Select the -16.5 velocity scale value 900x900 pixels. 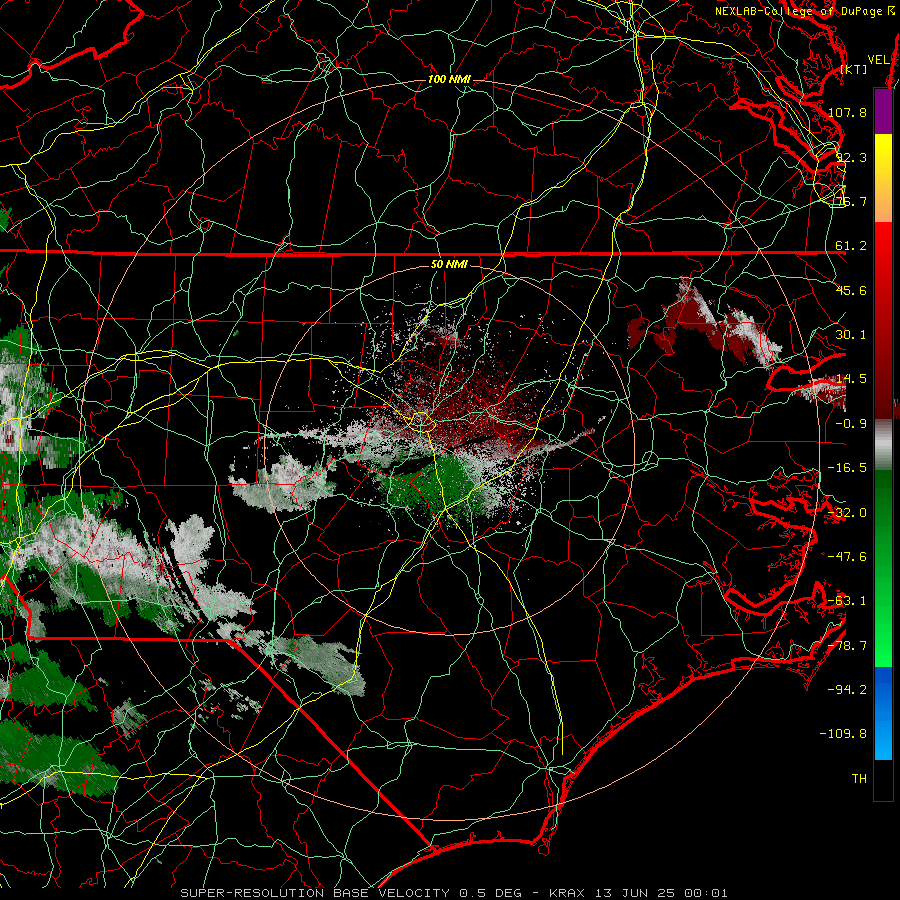(847, 468)
